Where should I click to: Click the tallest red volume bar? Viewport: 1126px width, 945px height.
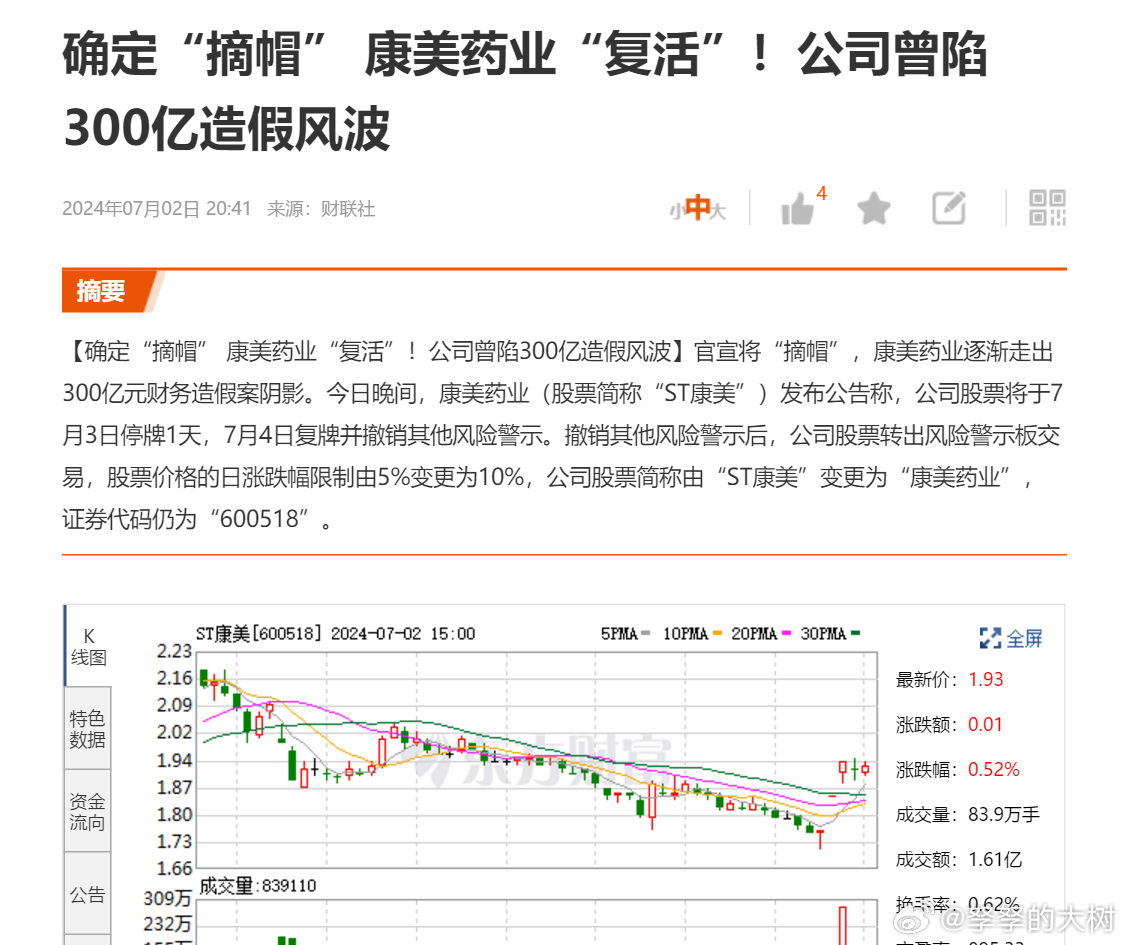pos(842,926)
